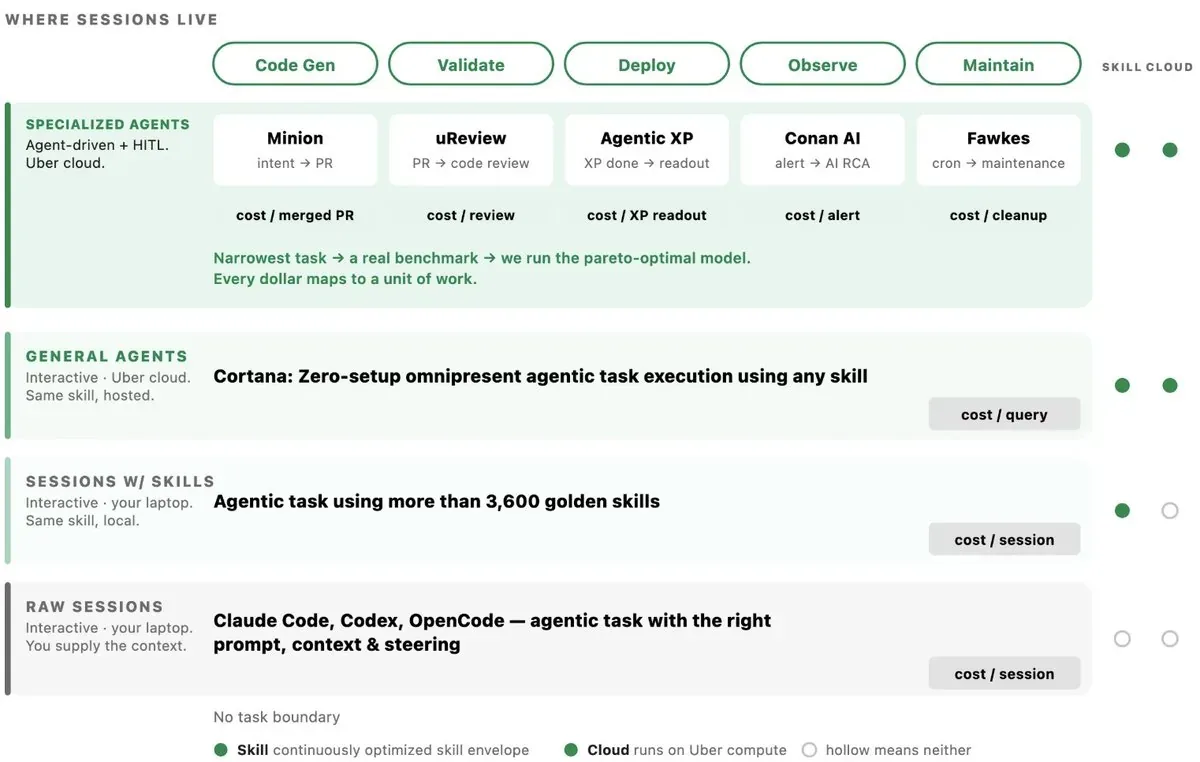Click Skill continuously optimized legend text
The image size is (1200, 762).
pyautogui.click(x=383, y=750)
